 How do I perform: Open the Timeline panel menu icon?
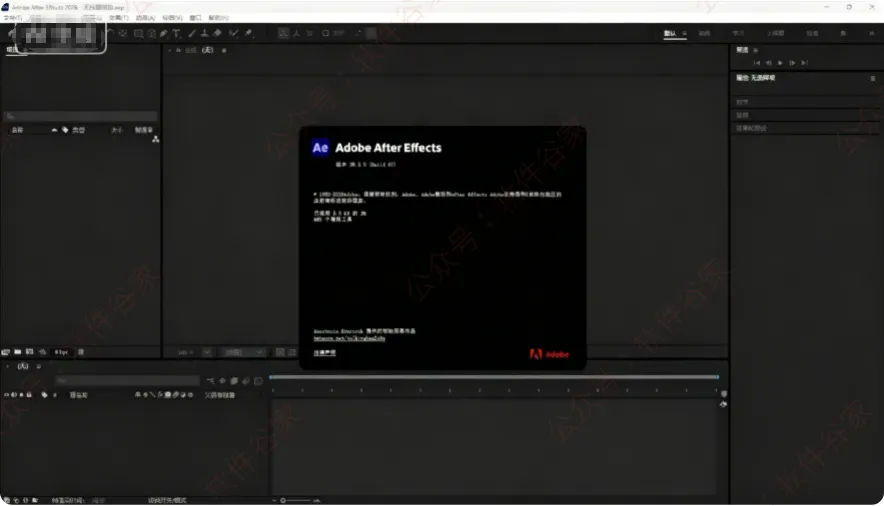[x=38, y=366]
